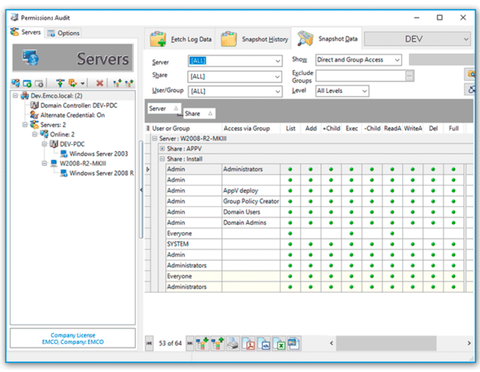Click the ReadA column header
The image size is (480, 372).
(392, 128)
